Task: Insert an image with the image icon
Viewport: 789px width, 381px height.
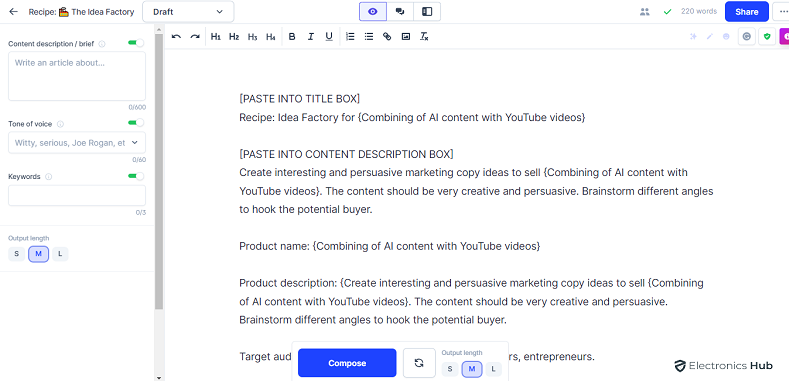Action: pos(406,37)
